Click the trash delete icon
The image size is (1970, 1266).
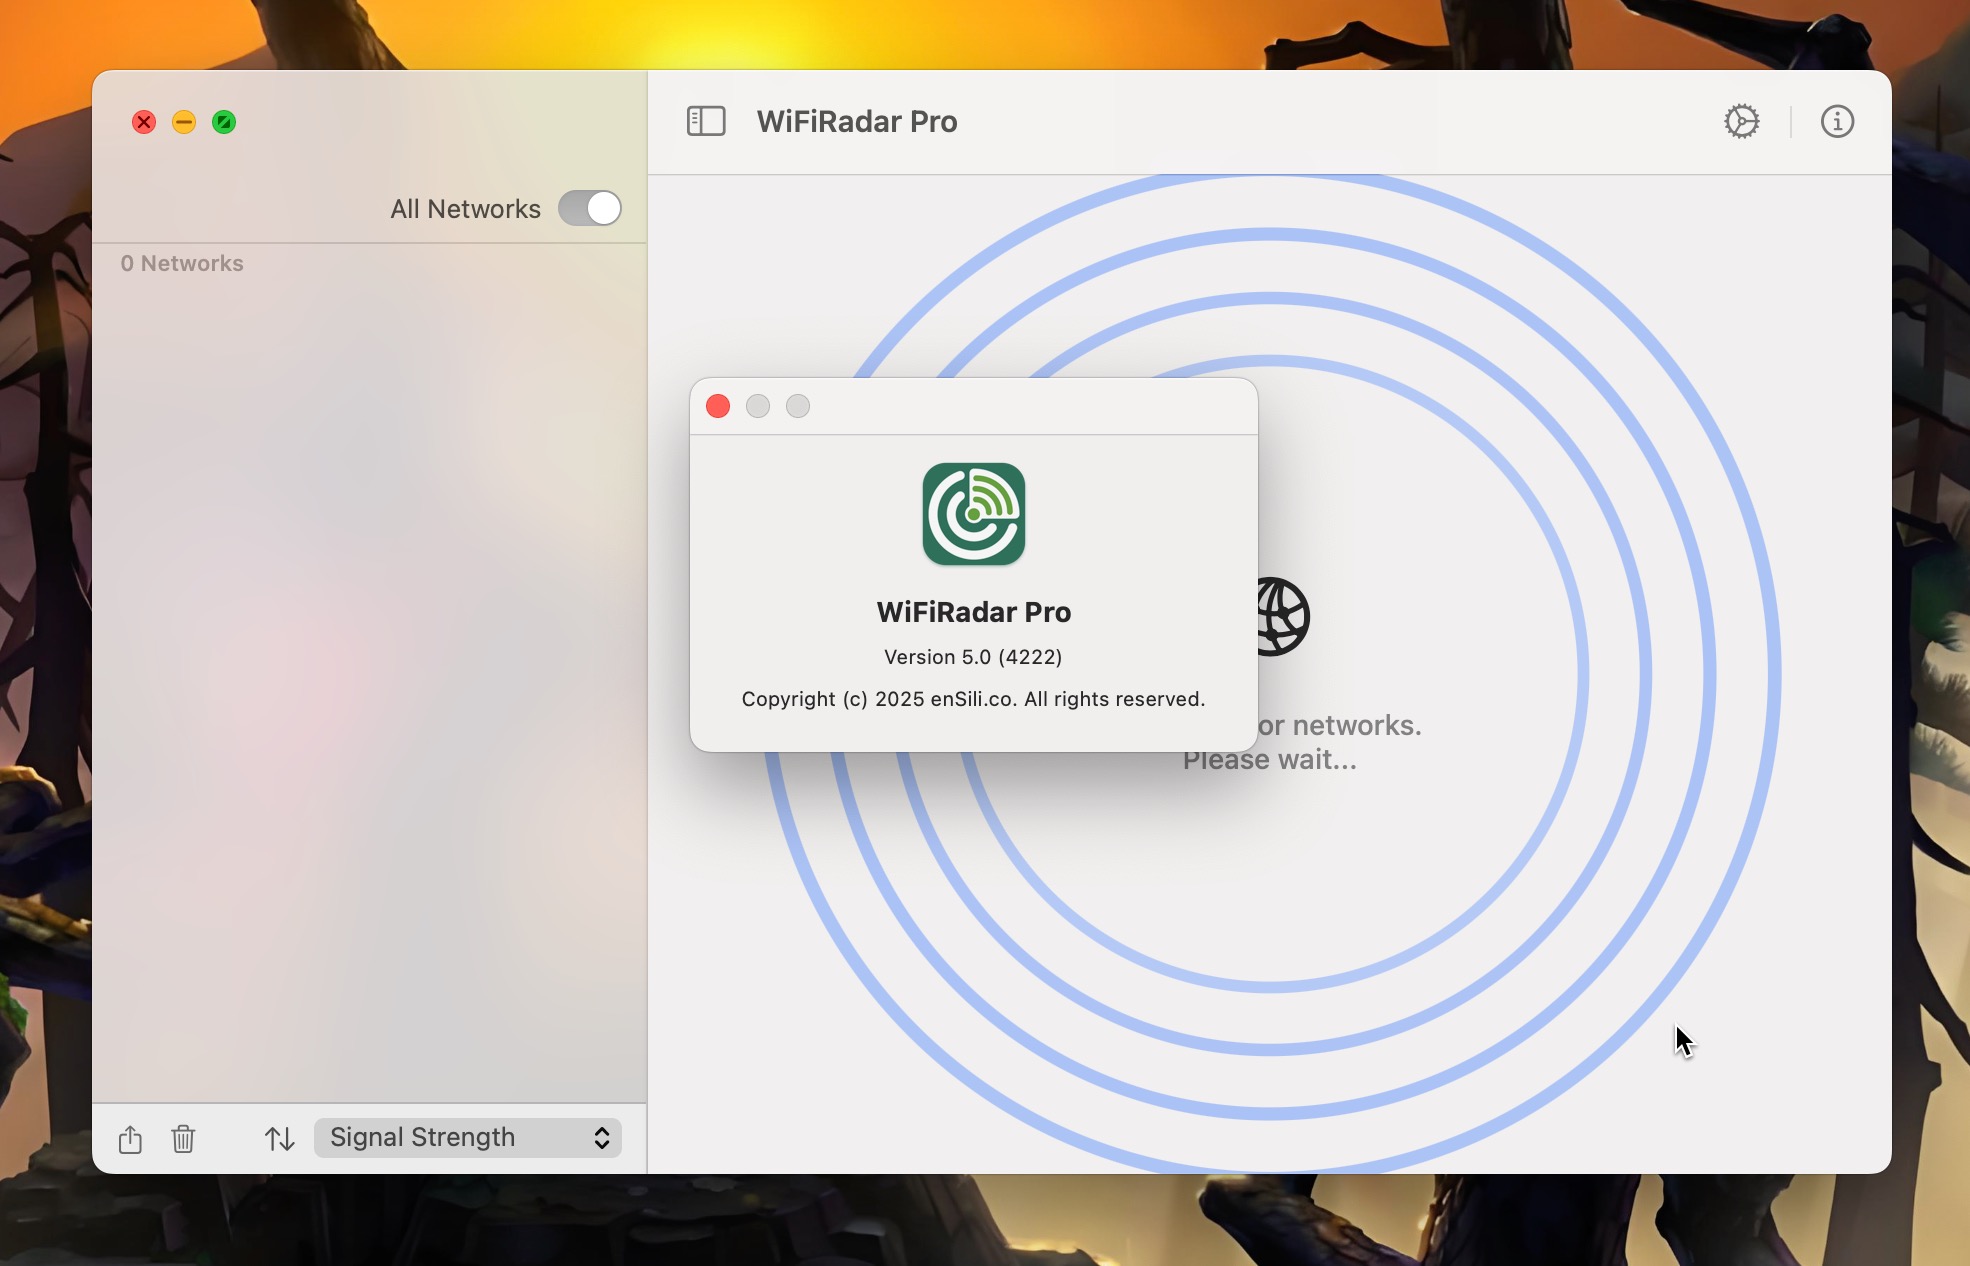pyautogui.click(x=183, y=1138)
